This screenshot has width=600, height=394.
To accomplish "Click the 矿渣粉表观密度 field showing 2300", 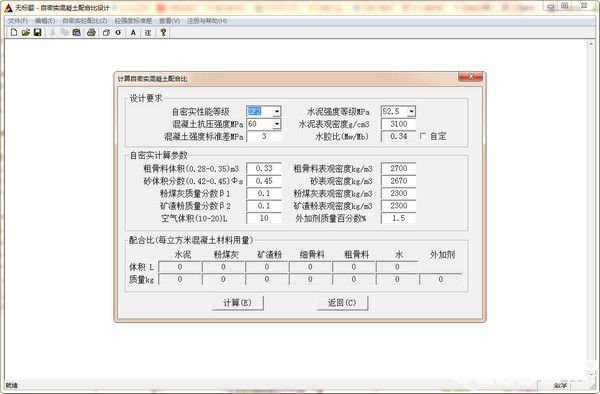I will click(398, 206).
